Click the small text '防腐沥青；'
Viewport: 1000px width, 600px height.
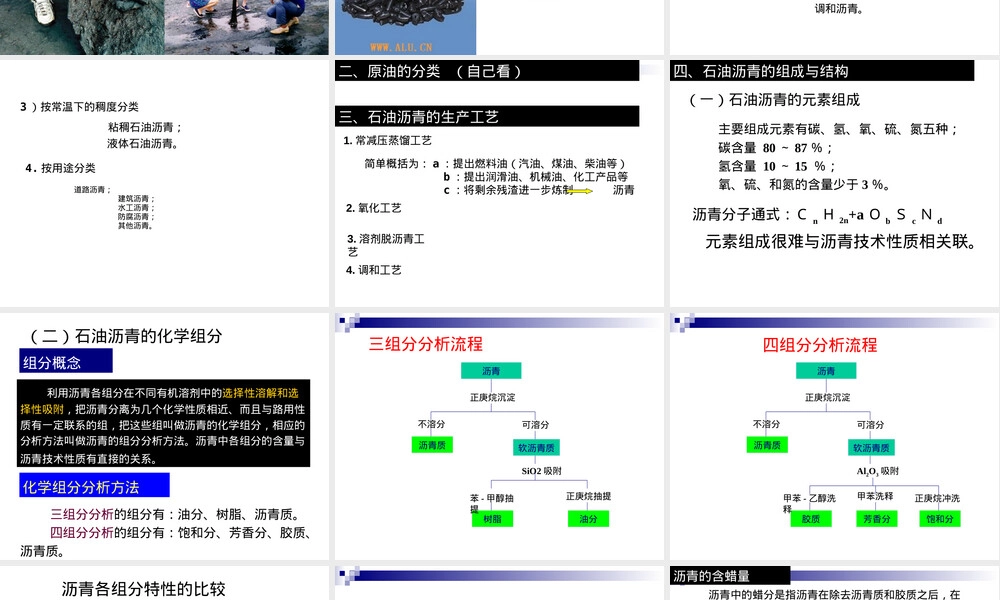136,216
